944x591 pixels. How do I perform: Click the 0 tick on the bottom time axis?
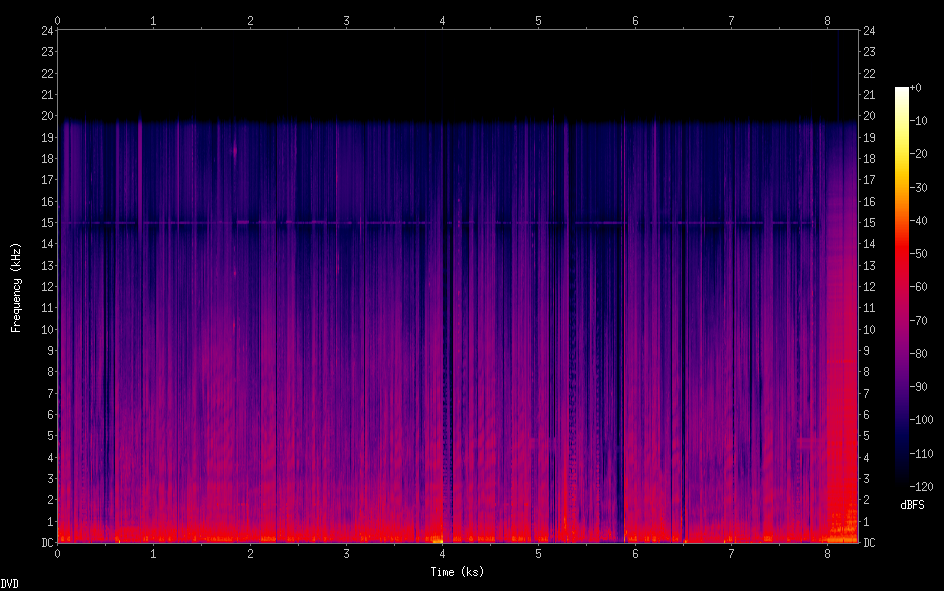pos(58,553)
